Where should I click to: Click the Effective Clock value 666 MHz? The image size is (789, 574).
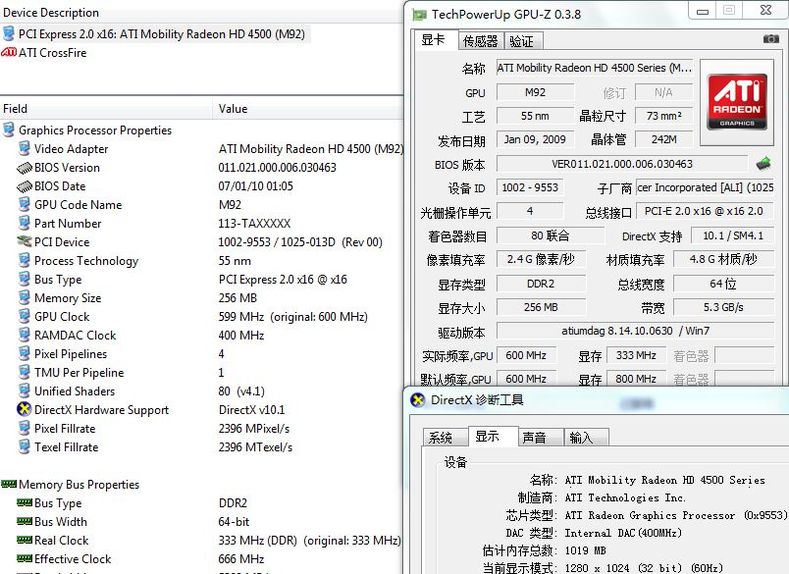point(241,559)
